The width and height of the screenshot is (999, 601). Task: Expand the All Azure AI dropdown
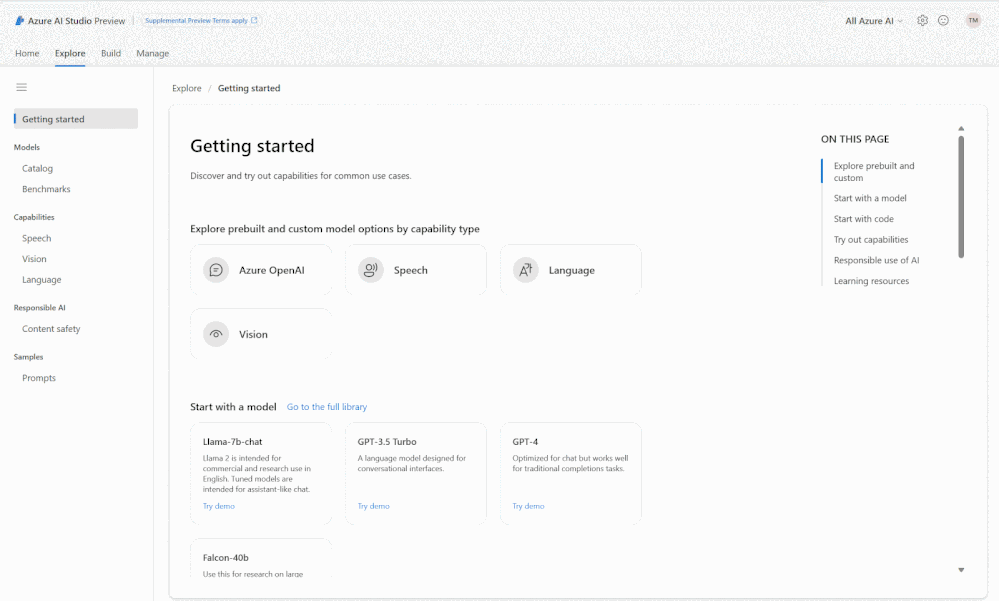pos(873,20)
